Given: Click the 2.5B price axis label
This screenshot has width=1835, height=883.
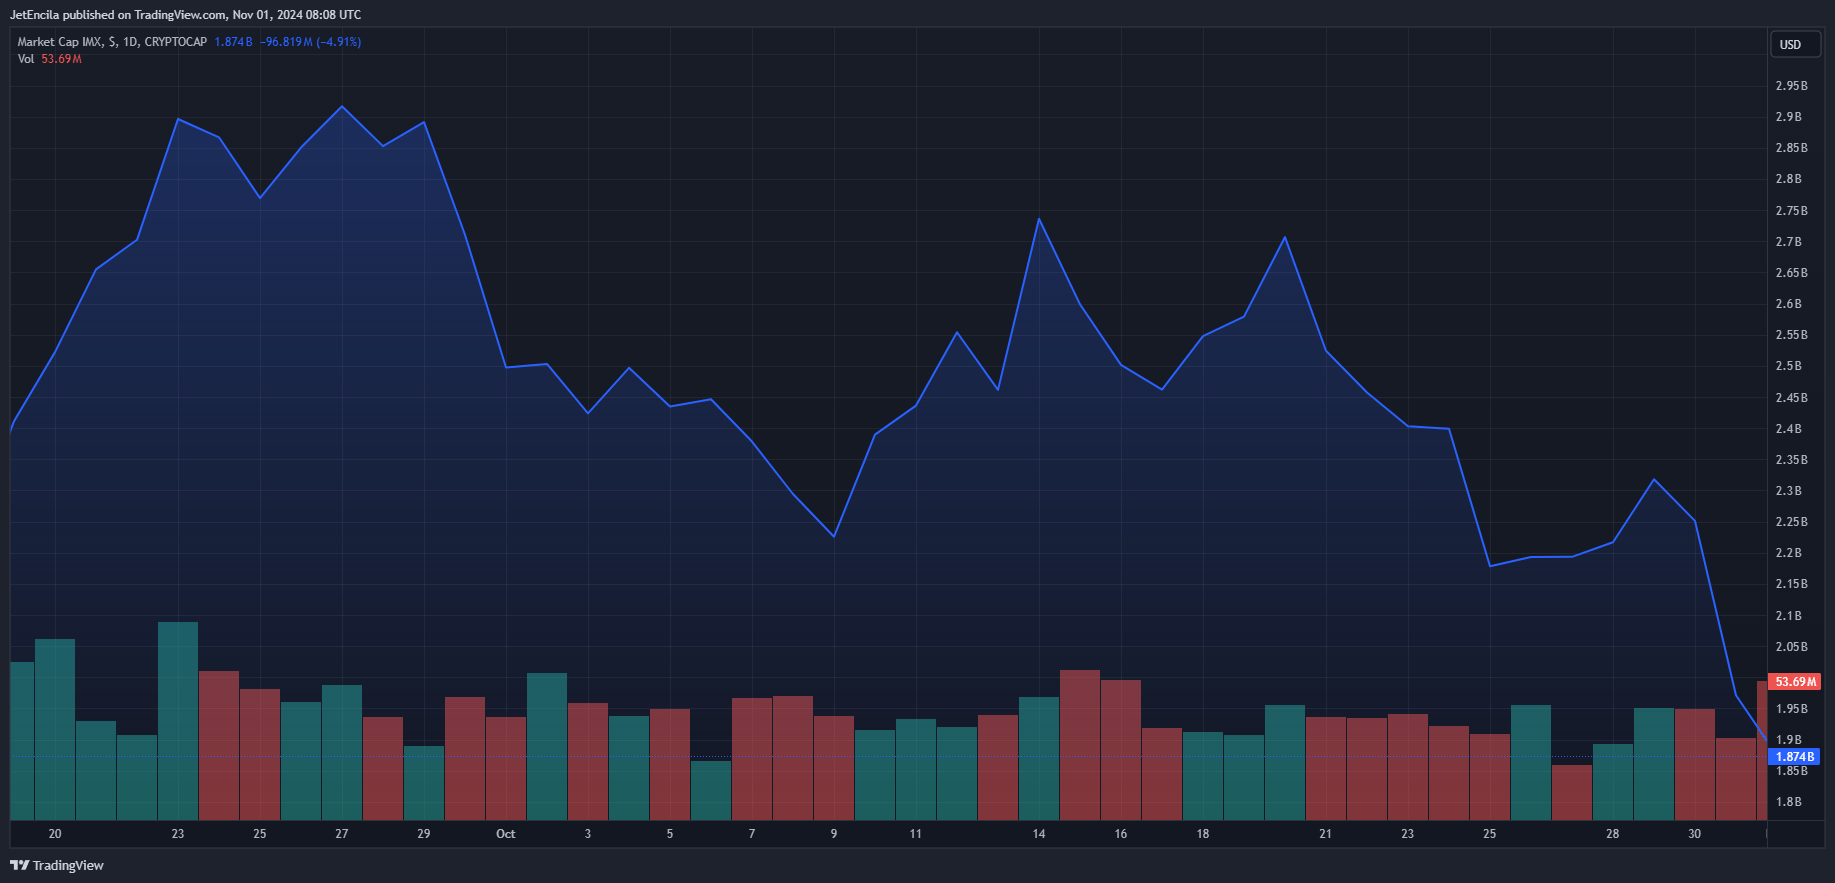Looking at the screenshot, I should (1788, 366).
